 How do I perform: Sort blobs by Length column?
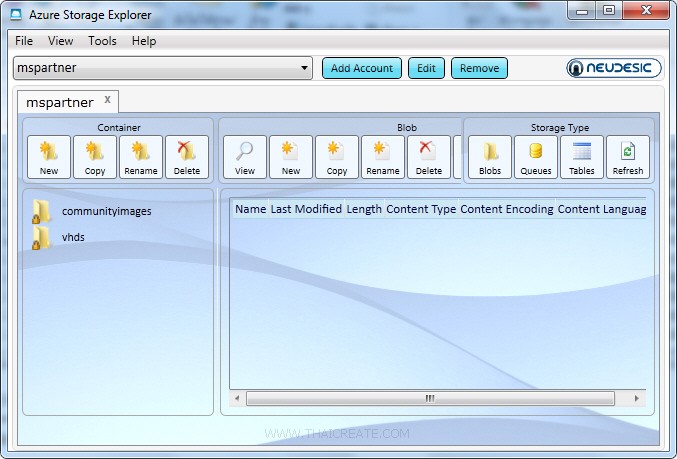pos(364,209)
